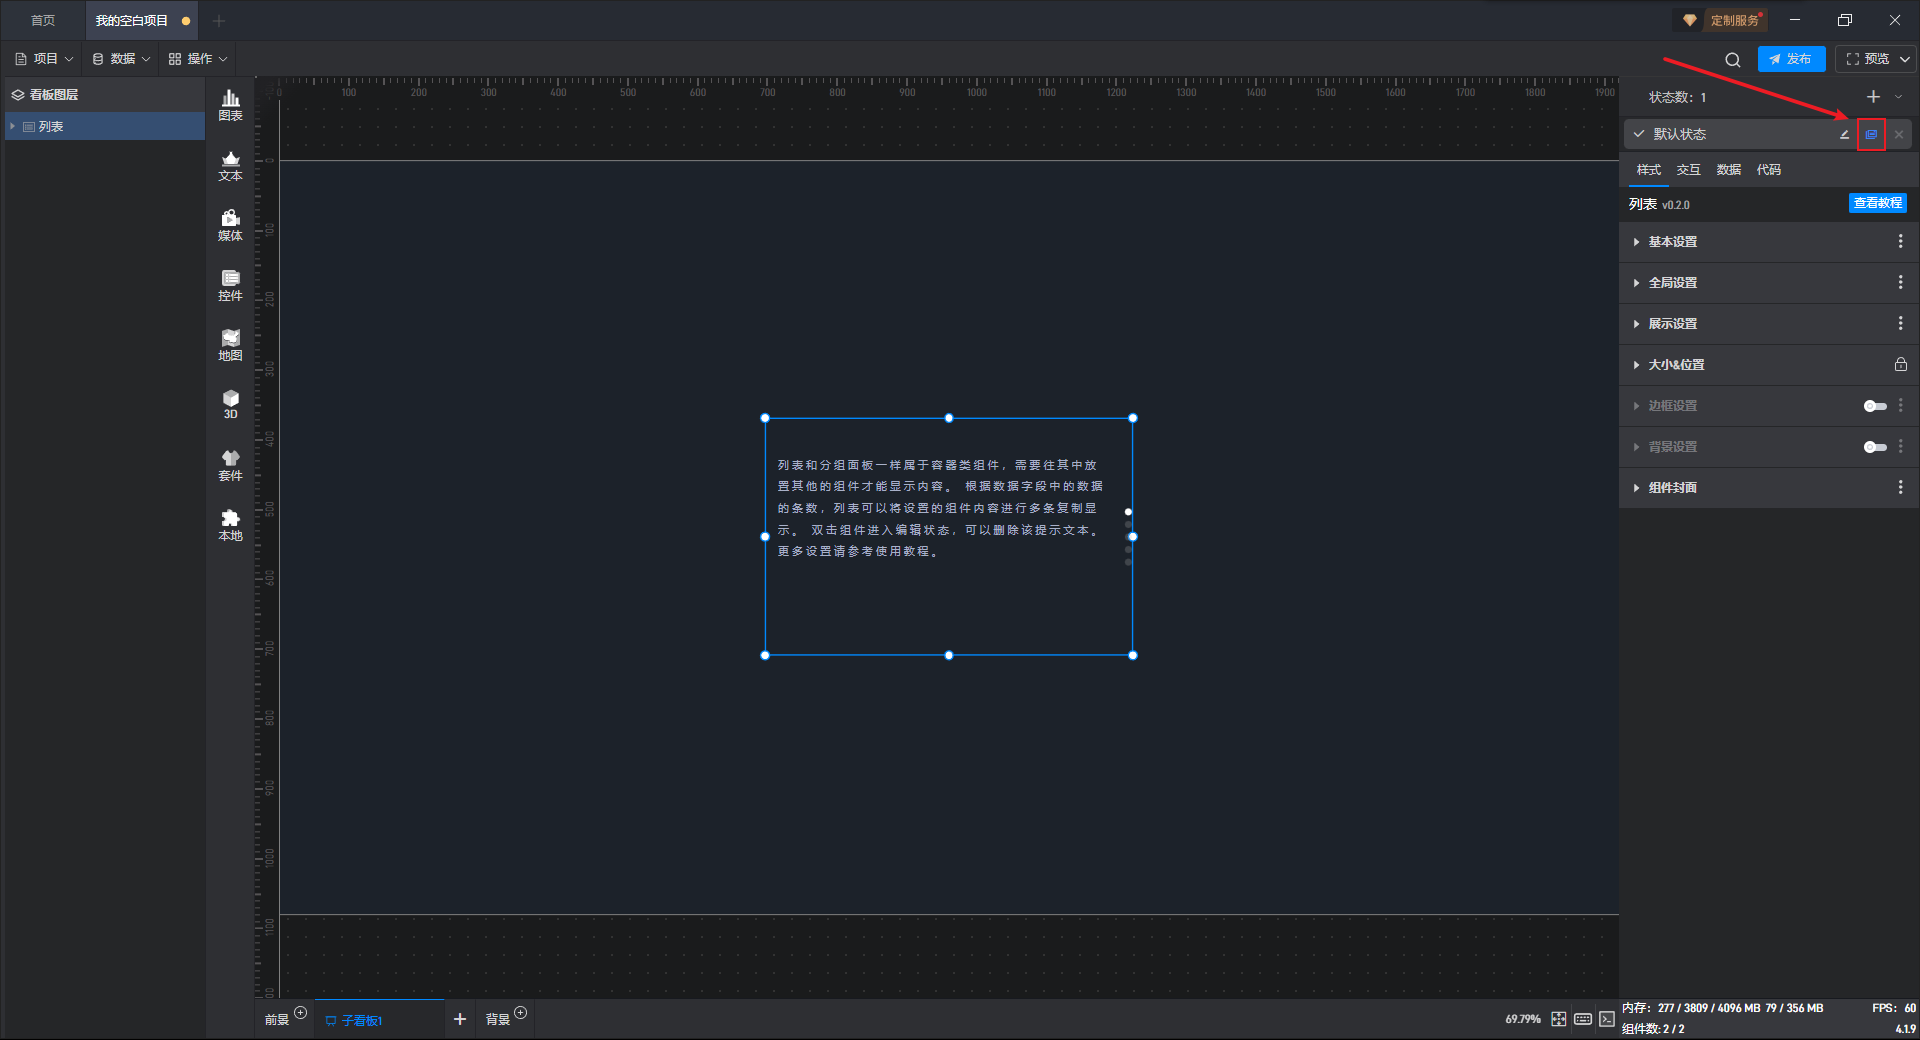
Task: Open 全局设置 more options menu
Action: (x=1900, y=283)
